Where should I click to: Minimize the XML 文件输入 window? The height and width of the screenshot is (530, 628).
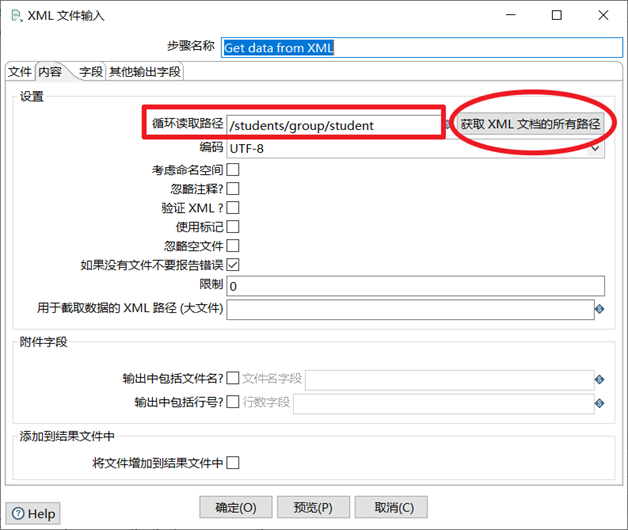(x=511, y=15)
